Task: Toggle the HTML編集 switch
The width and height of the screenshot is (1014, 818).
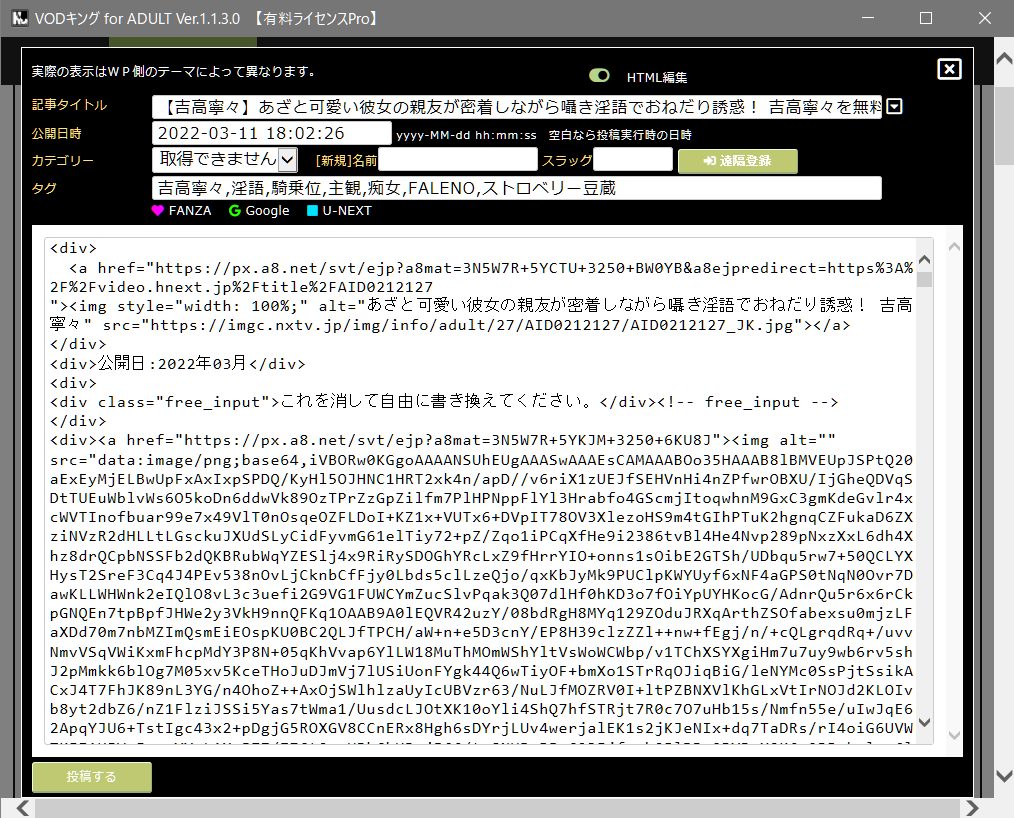Action: (x=599, y=76)
